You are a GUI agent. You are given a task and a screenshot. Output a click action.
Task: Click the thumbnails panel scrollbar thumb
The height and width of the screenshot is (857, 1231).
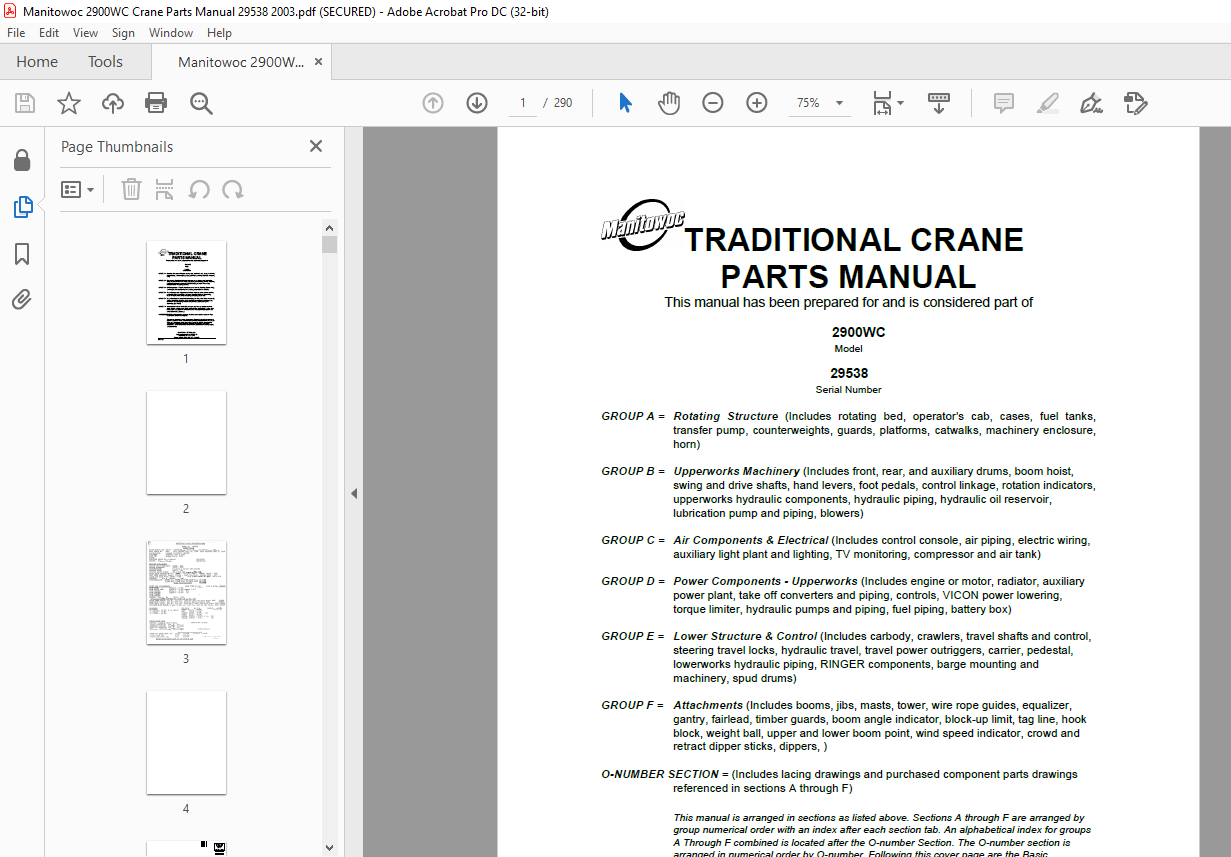click(330, 245)
